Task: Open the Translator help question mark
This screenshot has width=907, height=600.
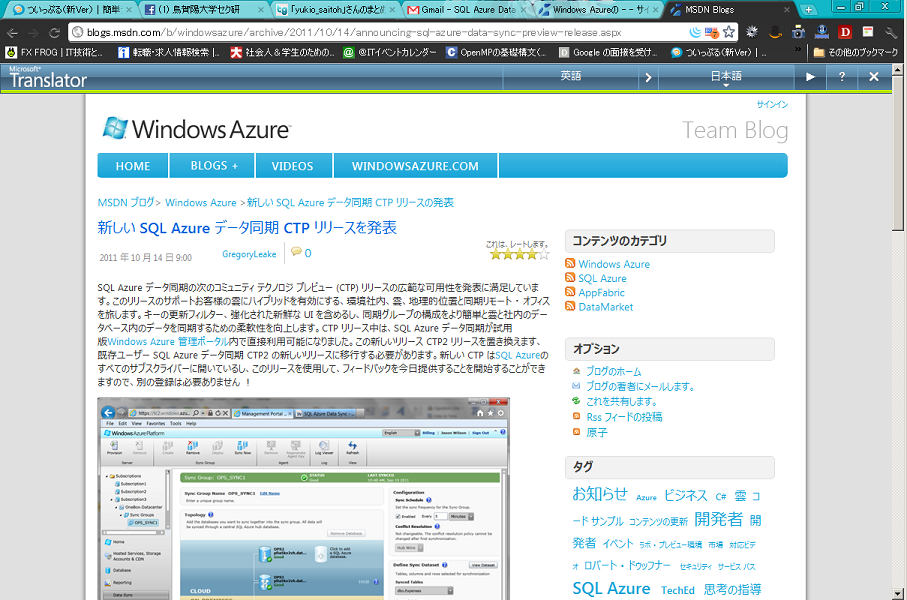Action: click(x=842, y=77)
